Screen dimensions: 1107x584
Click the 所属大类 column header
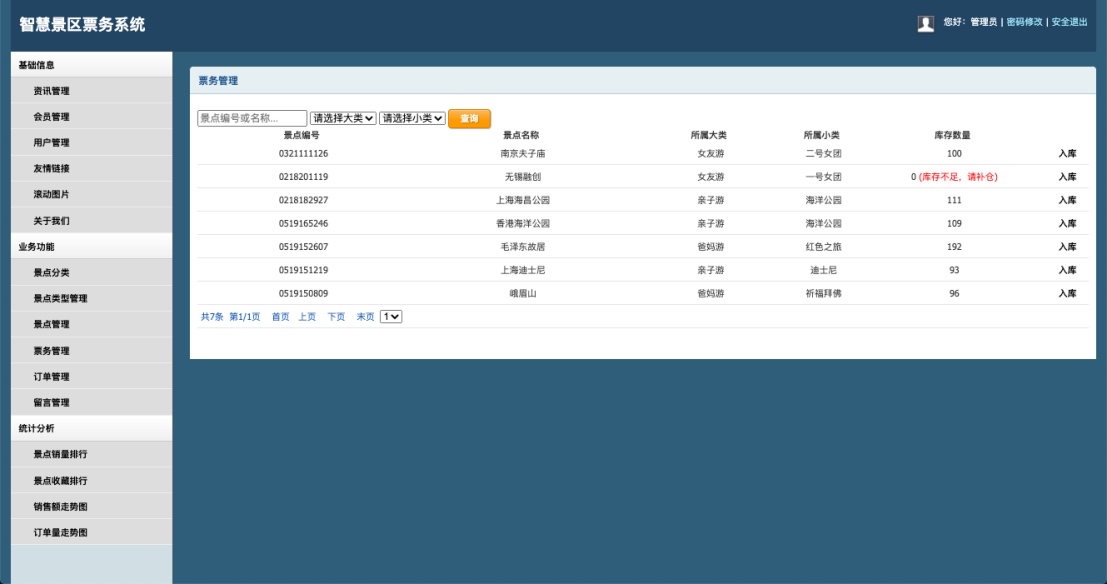tap(709, 135)
